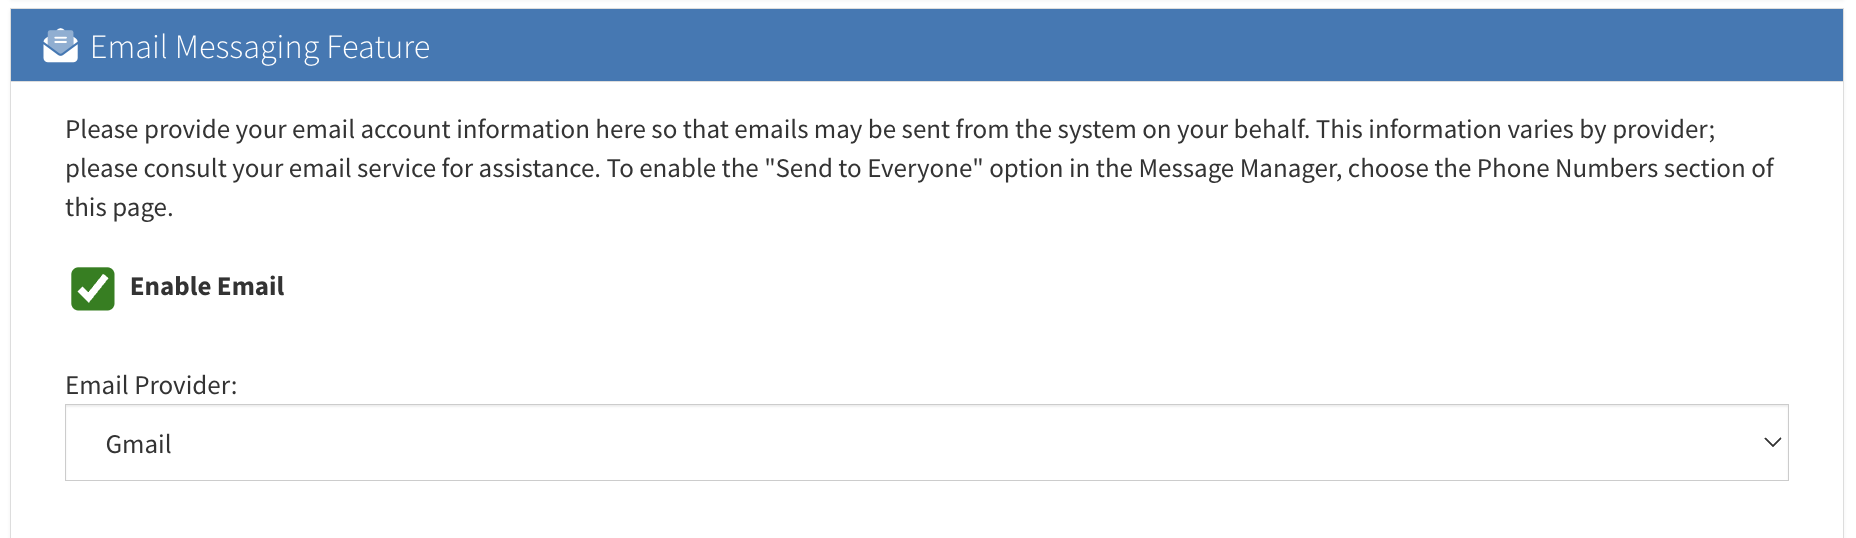The width and height of the screenshot is (1856, 538).
Task: Click the empty middle of provider combo box
Action: click(x=926, y=443)
